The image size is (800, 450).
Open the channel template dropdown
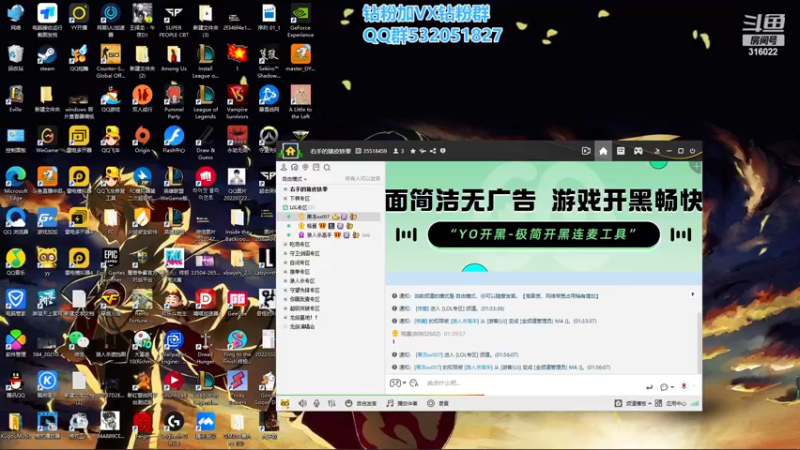pos(633,403)
